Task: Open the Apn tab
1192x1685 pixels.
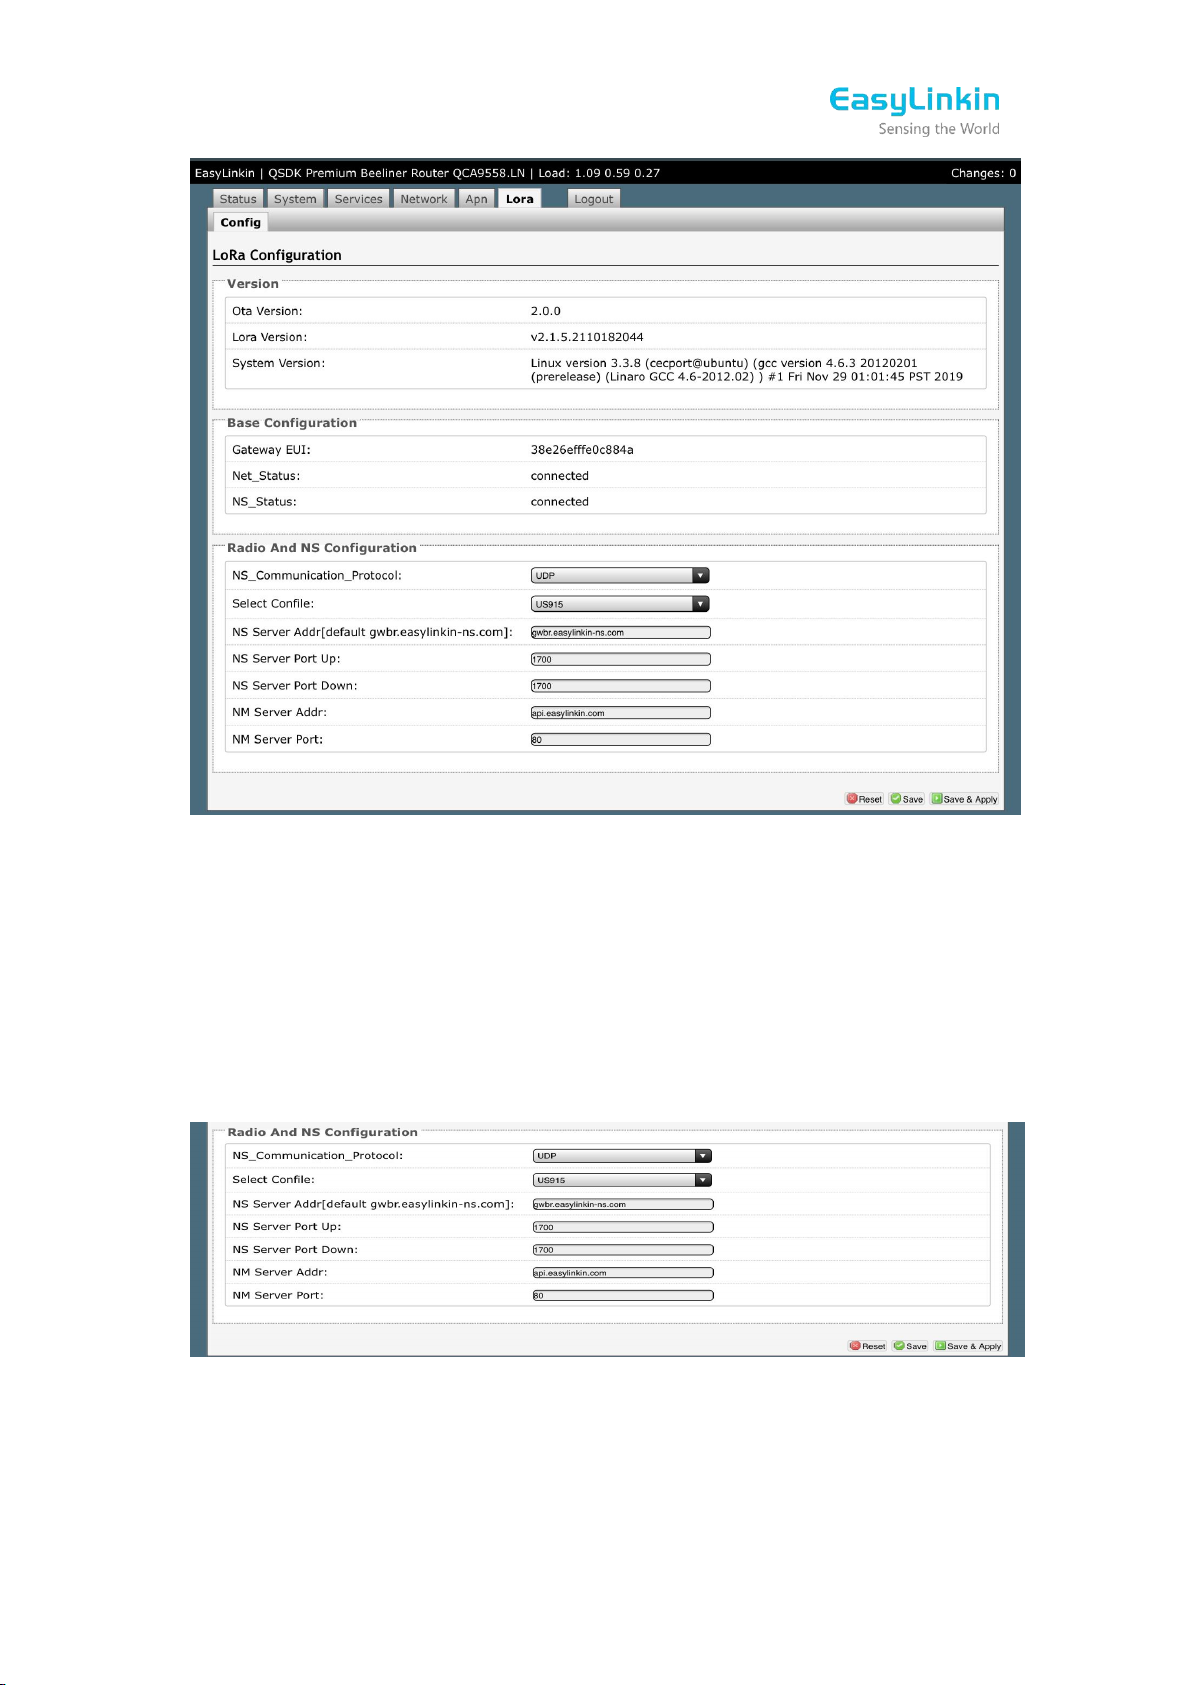Action: (x=476, y=199)
